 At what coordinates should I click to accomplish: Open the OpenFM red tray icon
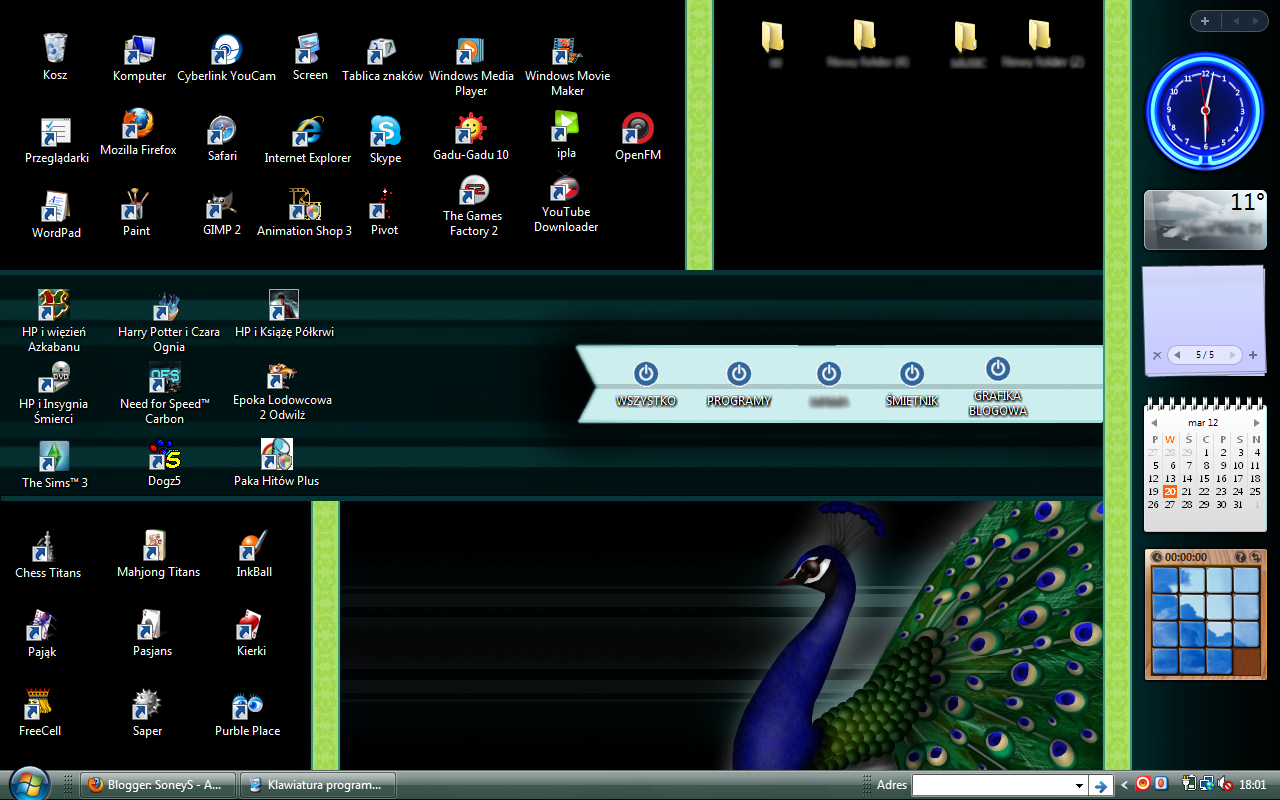(1142, 785)
